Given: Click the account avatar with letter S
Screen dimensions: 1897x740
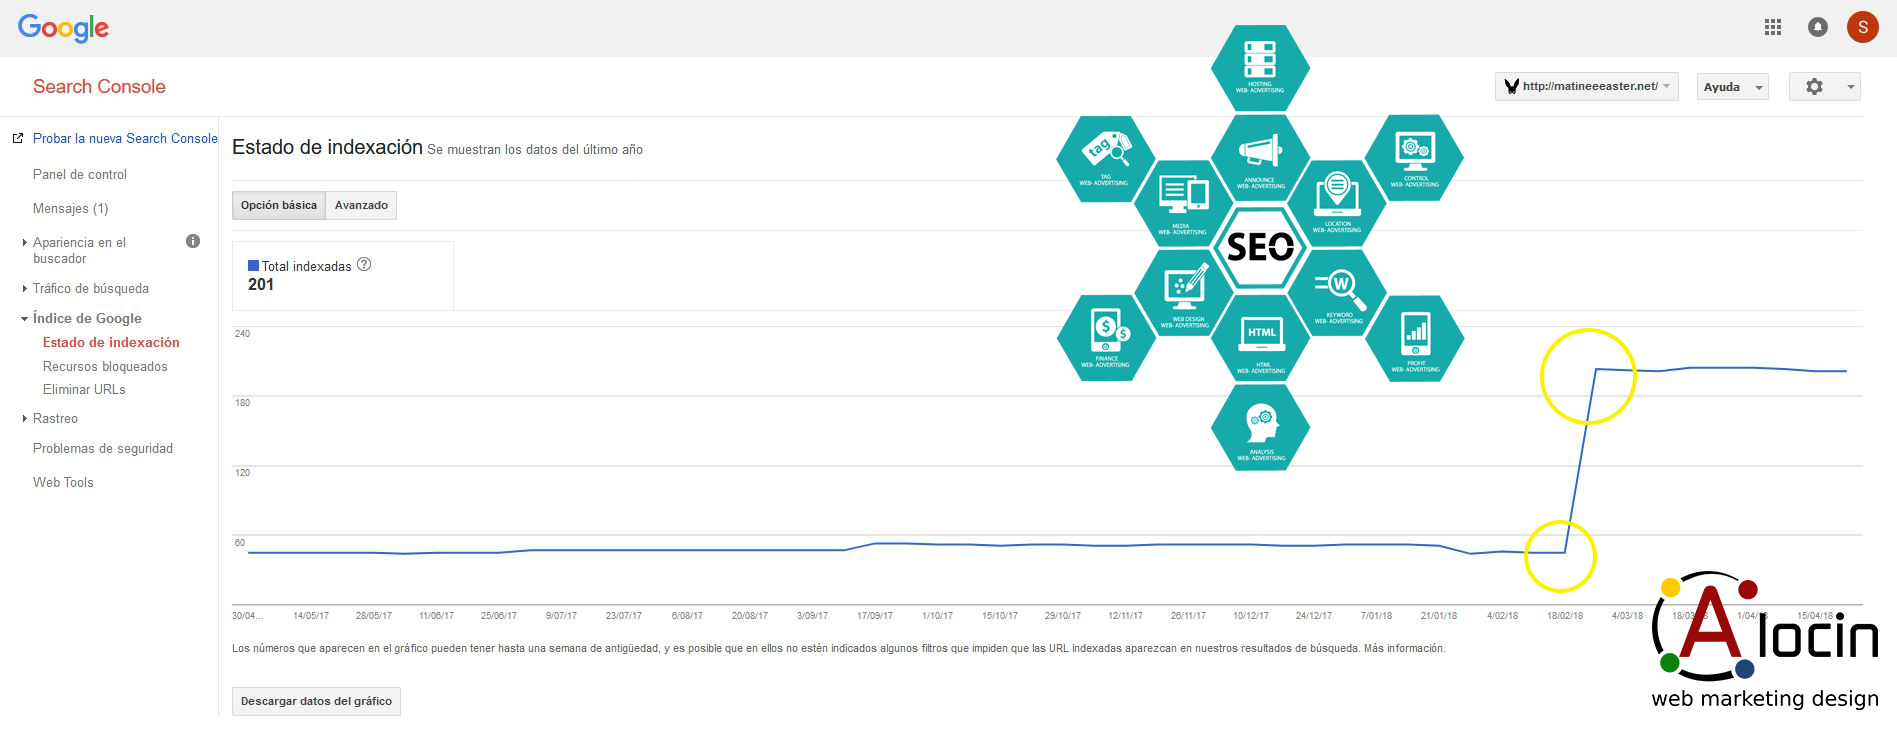Looking at the screenshot, I should point(1862,28).
